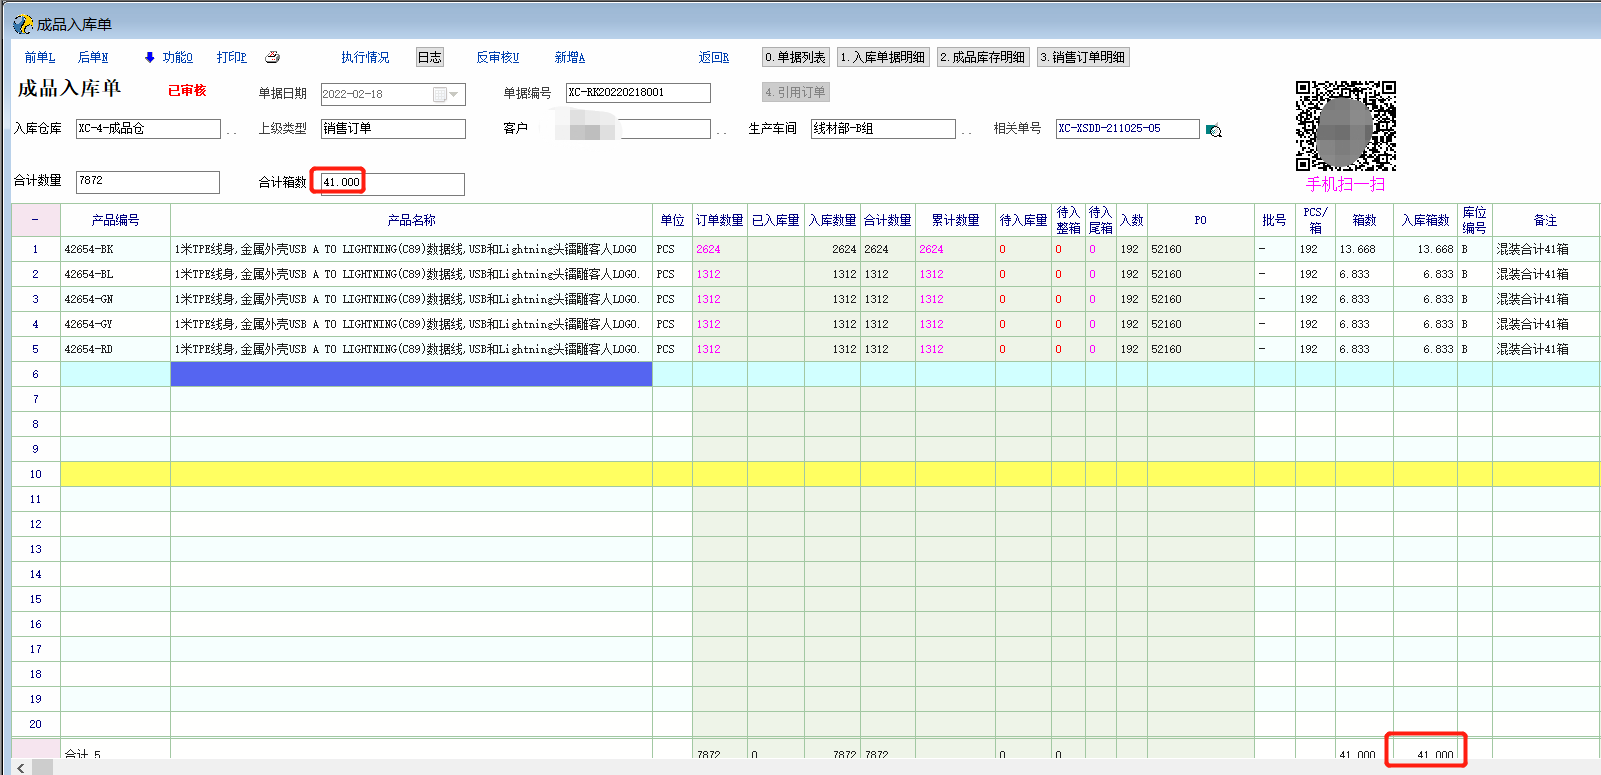Go to next document with 后单
This screenshot has height=775, width=1601.
(93, 57)
